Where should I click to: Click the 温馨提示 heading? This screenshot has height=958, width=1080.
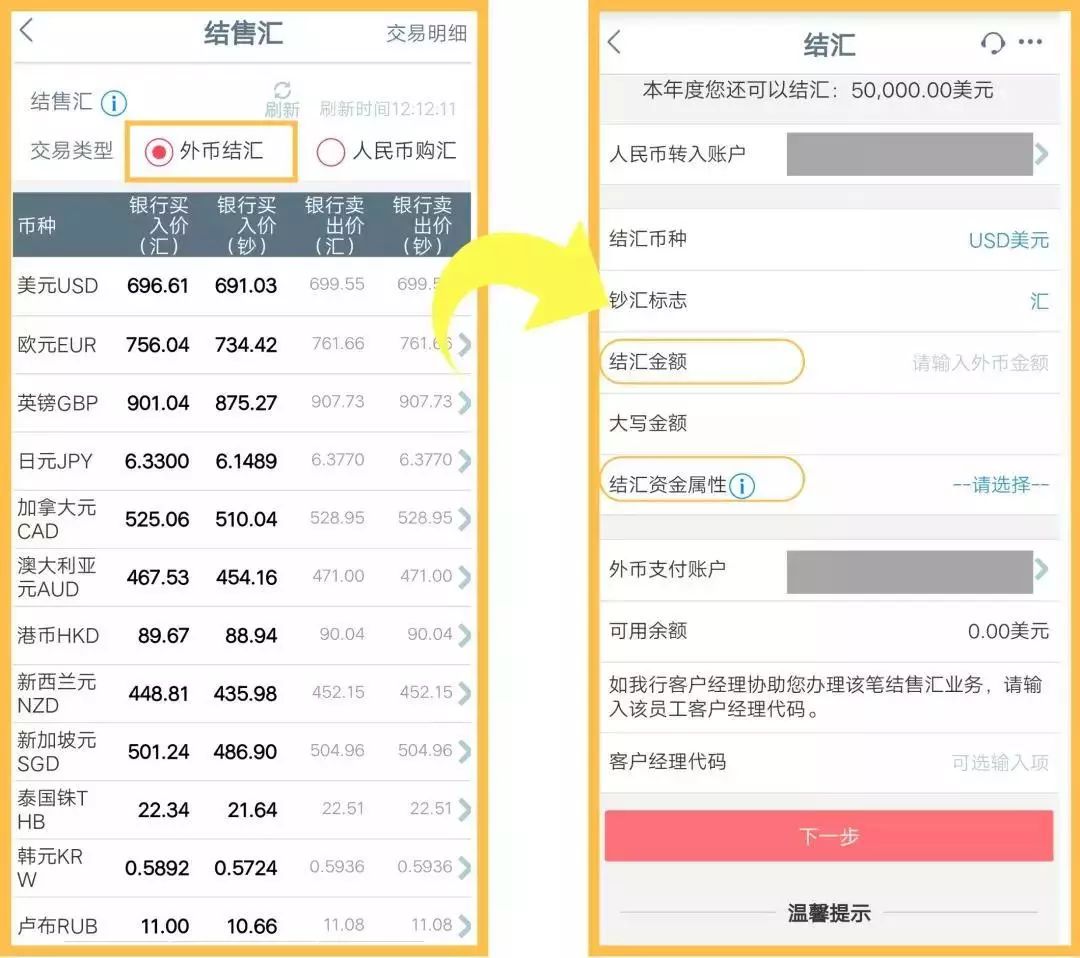[x=829, y=913]
